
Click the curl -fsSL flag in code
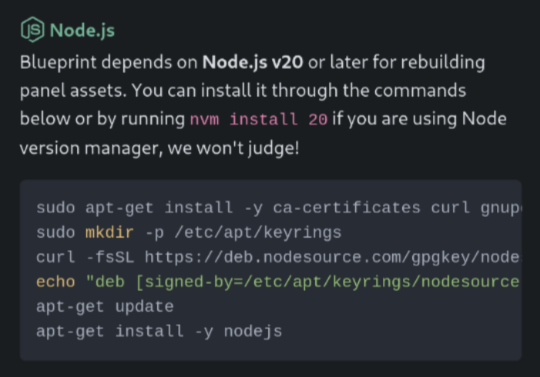(x=110, y=257)
